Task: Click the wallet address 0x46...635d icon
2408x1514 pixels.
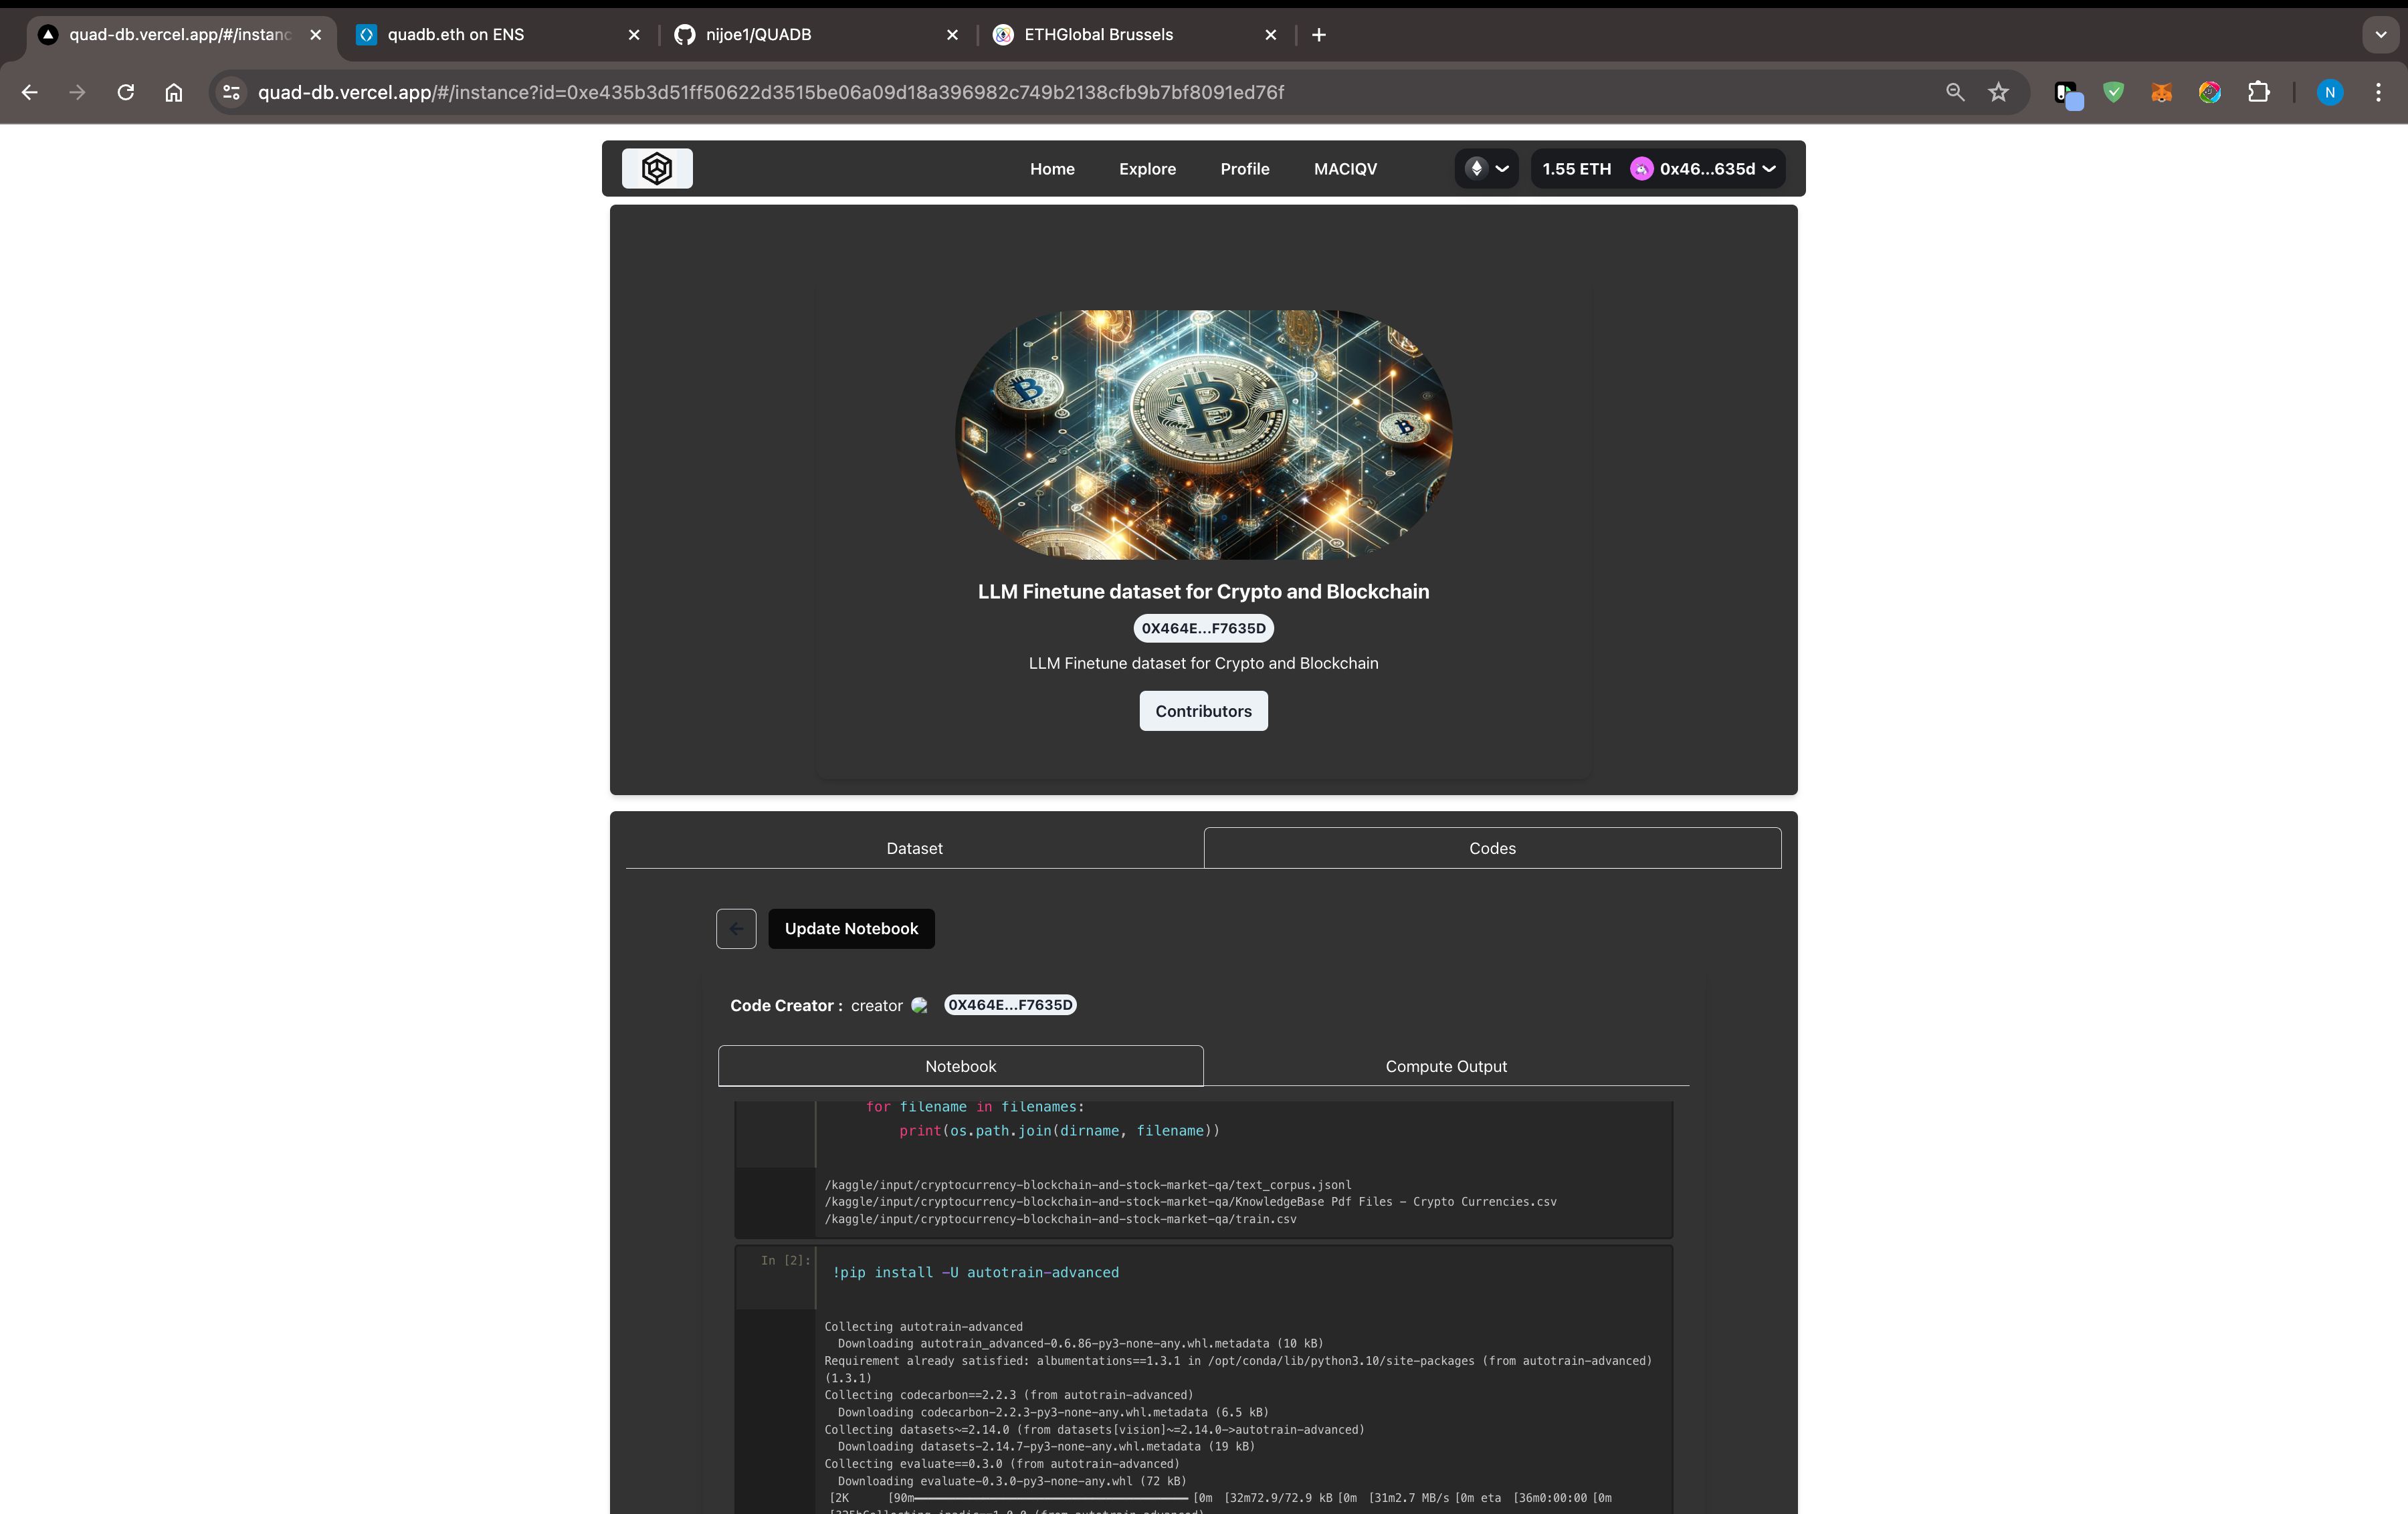Action: pos(1639,167)
